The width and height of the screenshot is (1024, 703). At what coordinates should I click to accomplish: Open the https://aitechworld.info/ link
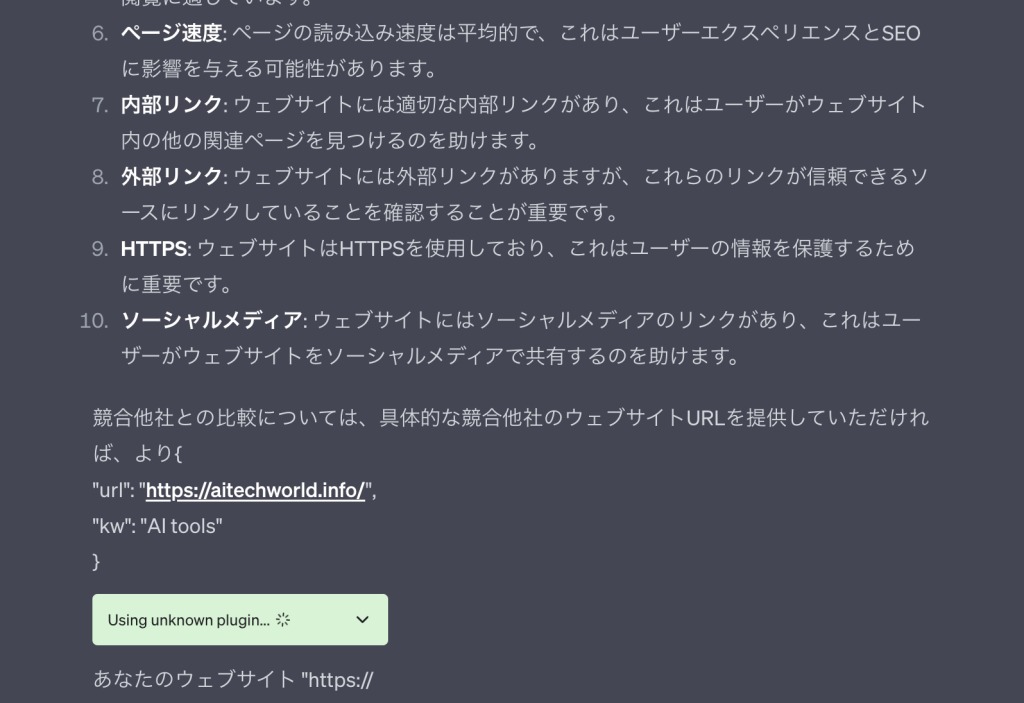click(x=255, y=490)
